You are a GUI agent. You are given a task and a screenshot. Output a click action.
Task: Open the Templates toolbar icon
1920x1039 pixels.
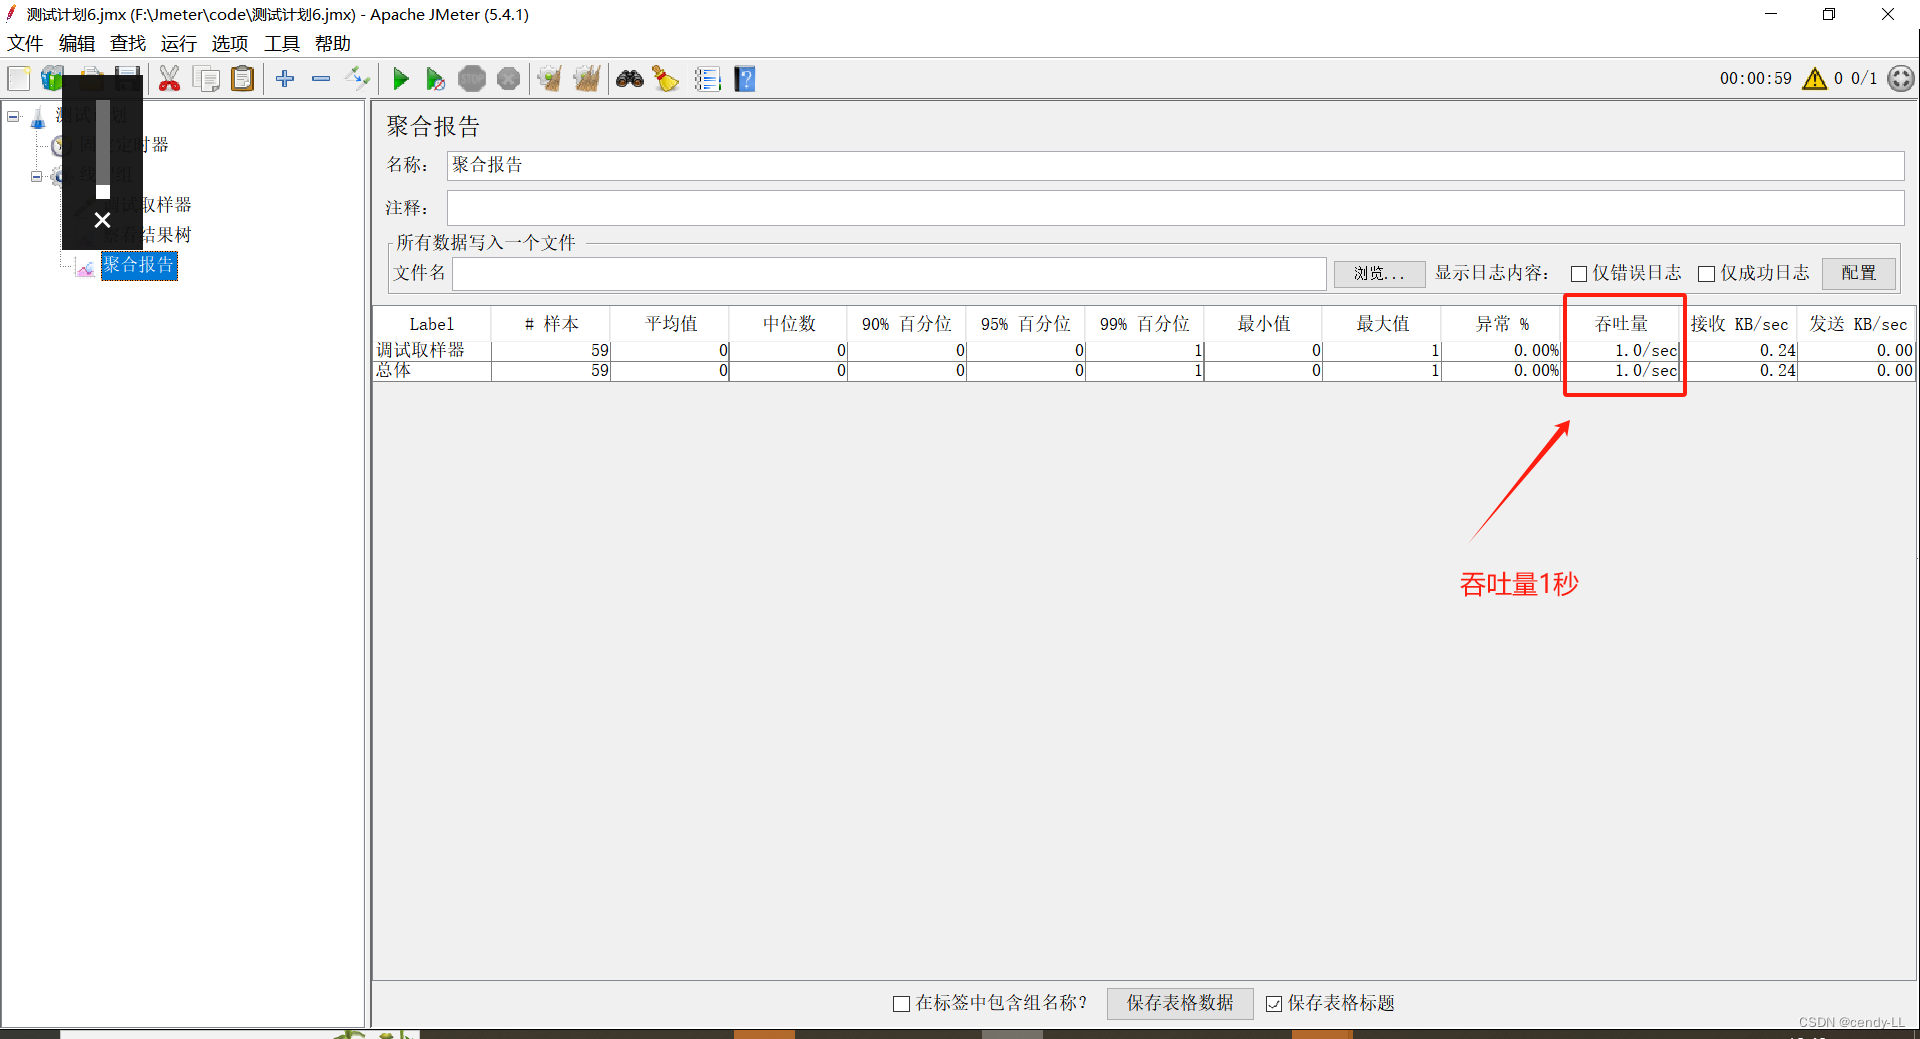52,78
